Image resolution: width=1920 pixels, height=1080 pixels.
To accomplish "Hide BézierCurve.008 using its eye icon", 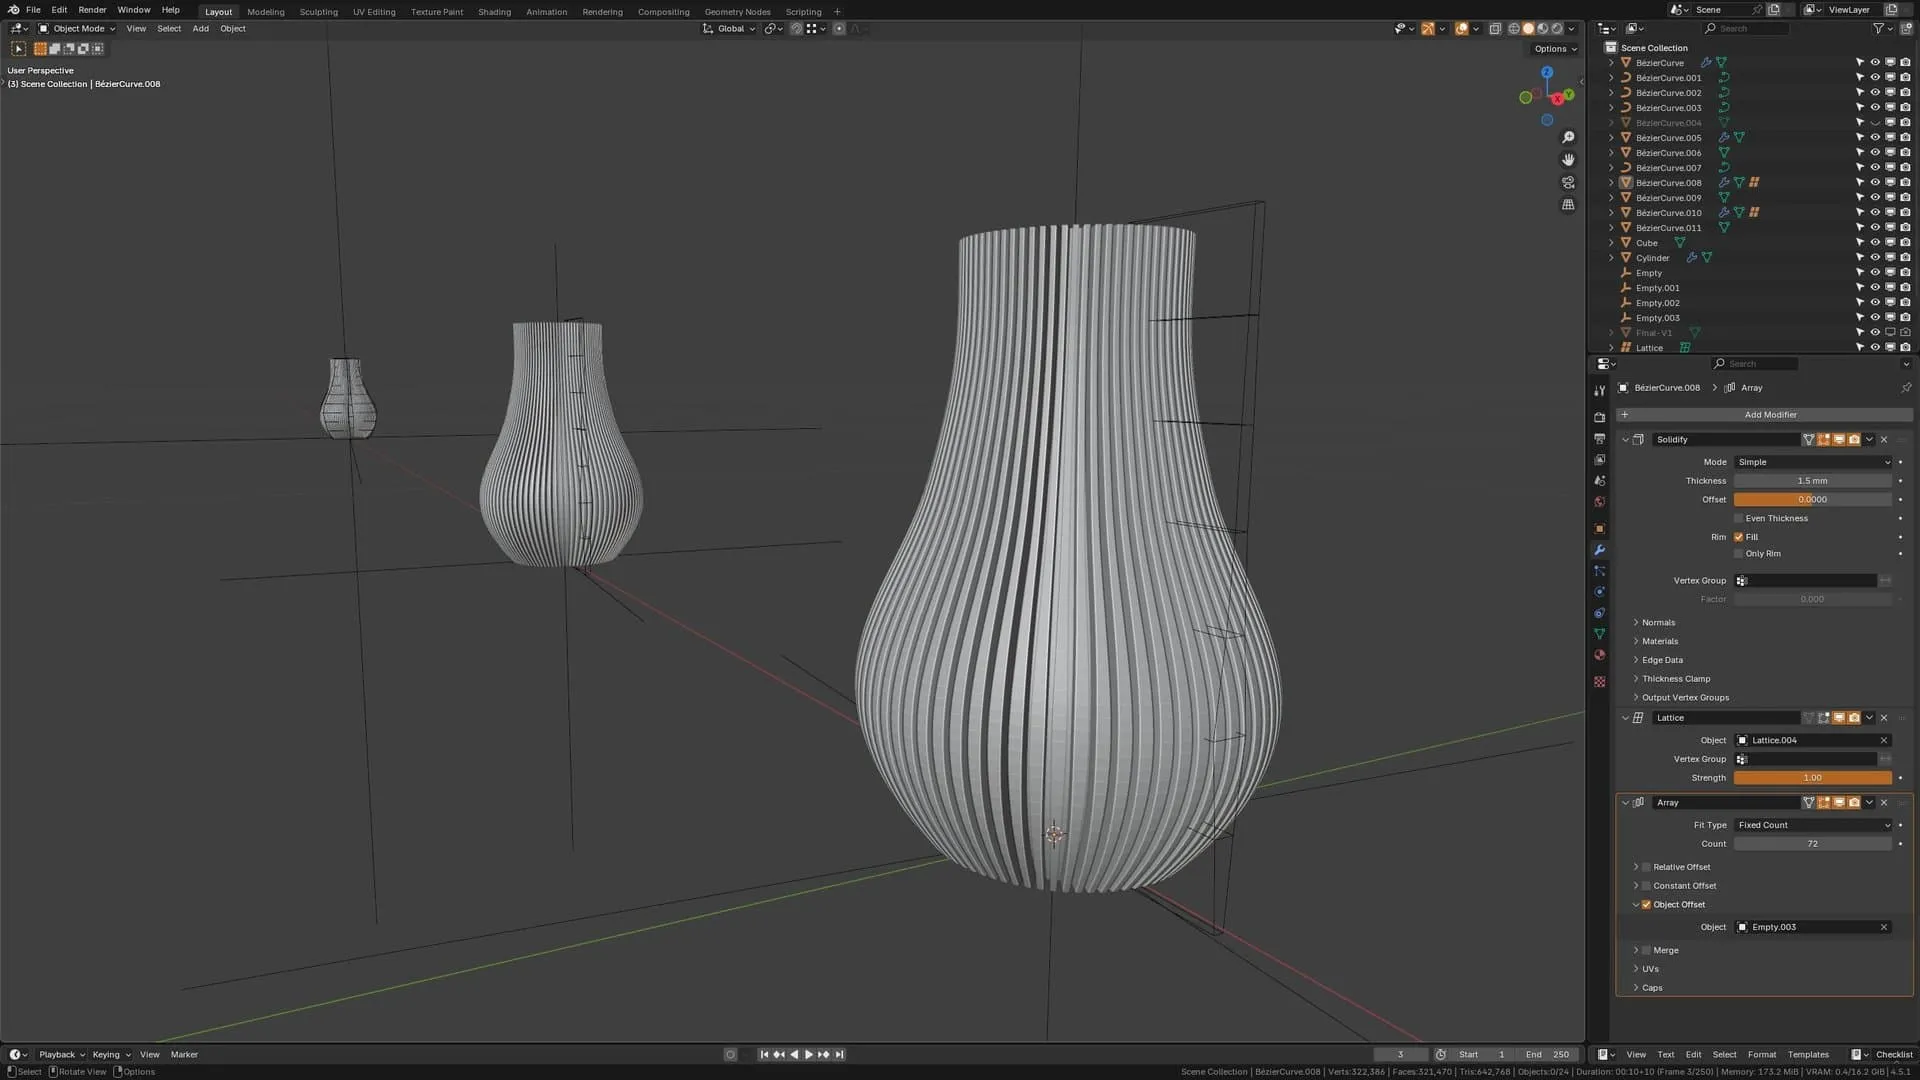I will tap(1875, 183).
